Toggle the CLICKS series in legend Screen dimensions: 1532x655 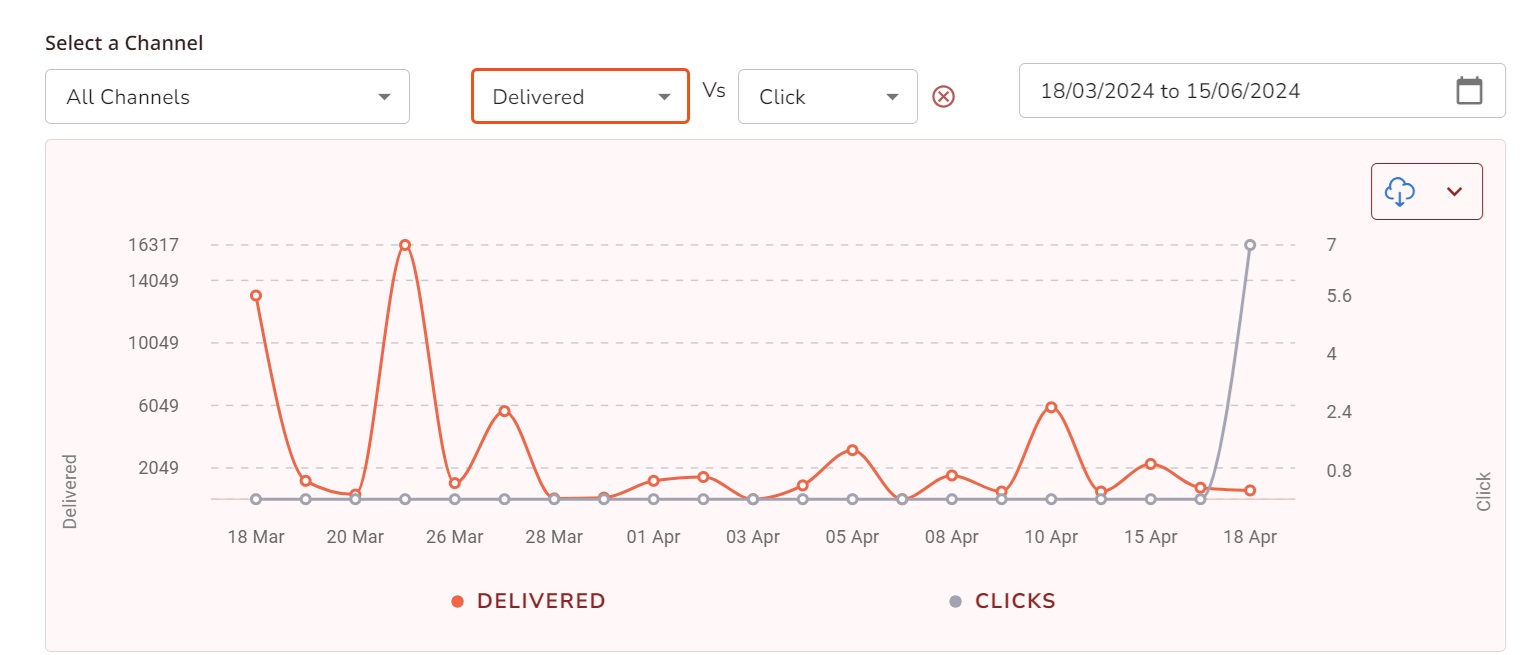click(x=1015, y=601)
